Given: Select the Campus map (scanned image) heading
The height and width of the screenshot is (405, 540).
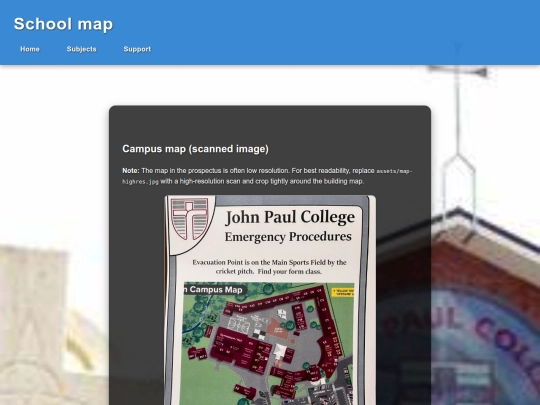Looking at the screenshot, I should pos(195,149).
